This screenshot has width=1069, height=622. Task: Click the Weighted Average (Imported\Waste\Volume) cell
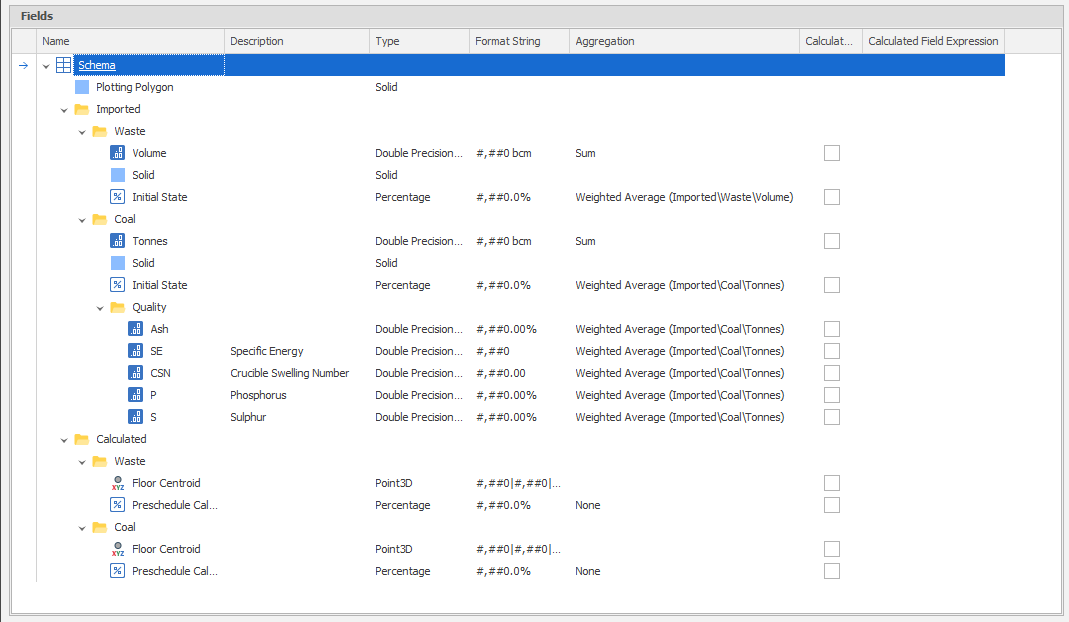pos(684,197)
